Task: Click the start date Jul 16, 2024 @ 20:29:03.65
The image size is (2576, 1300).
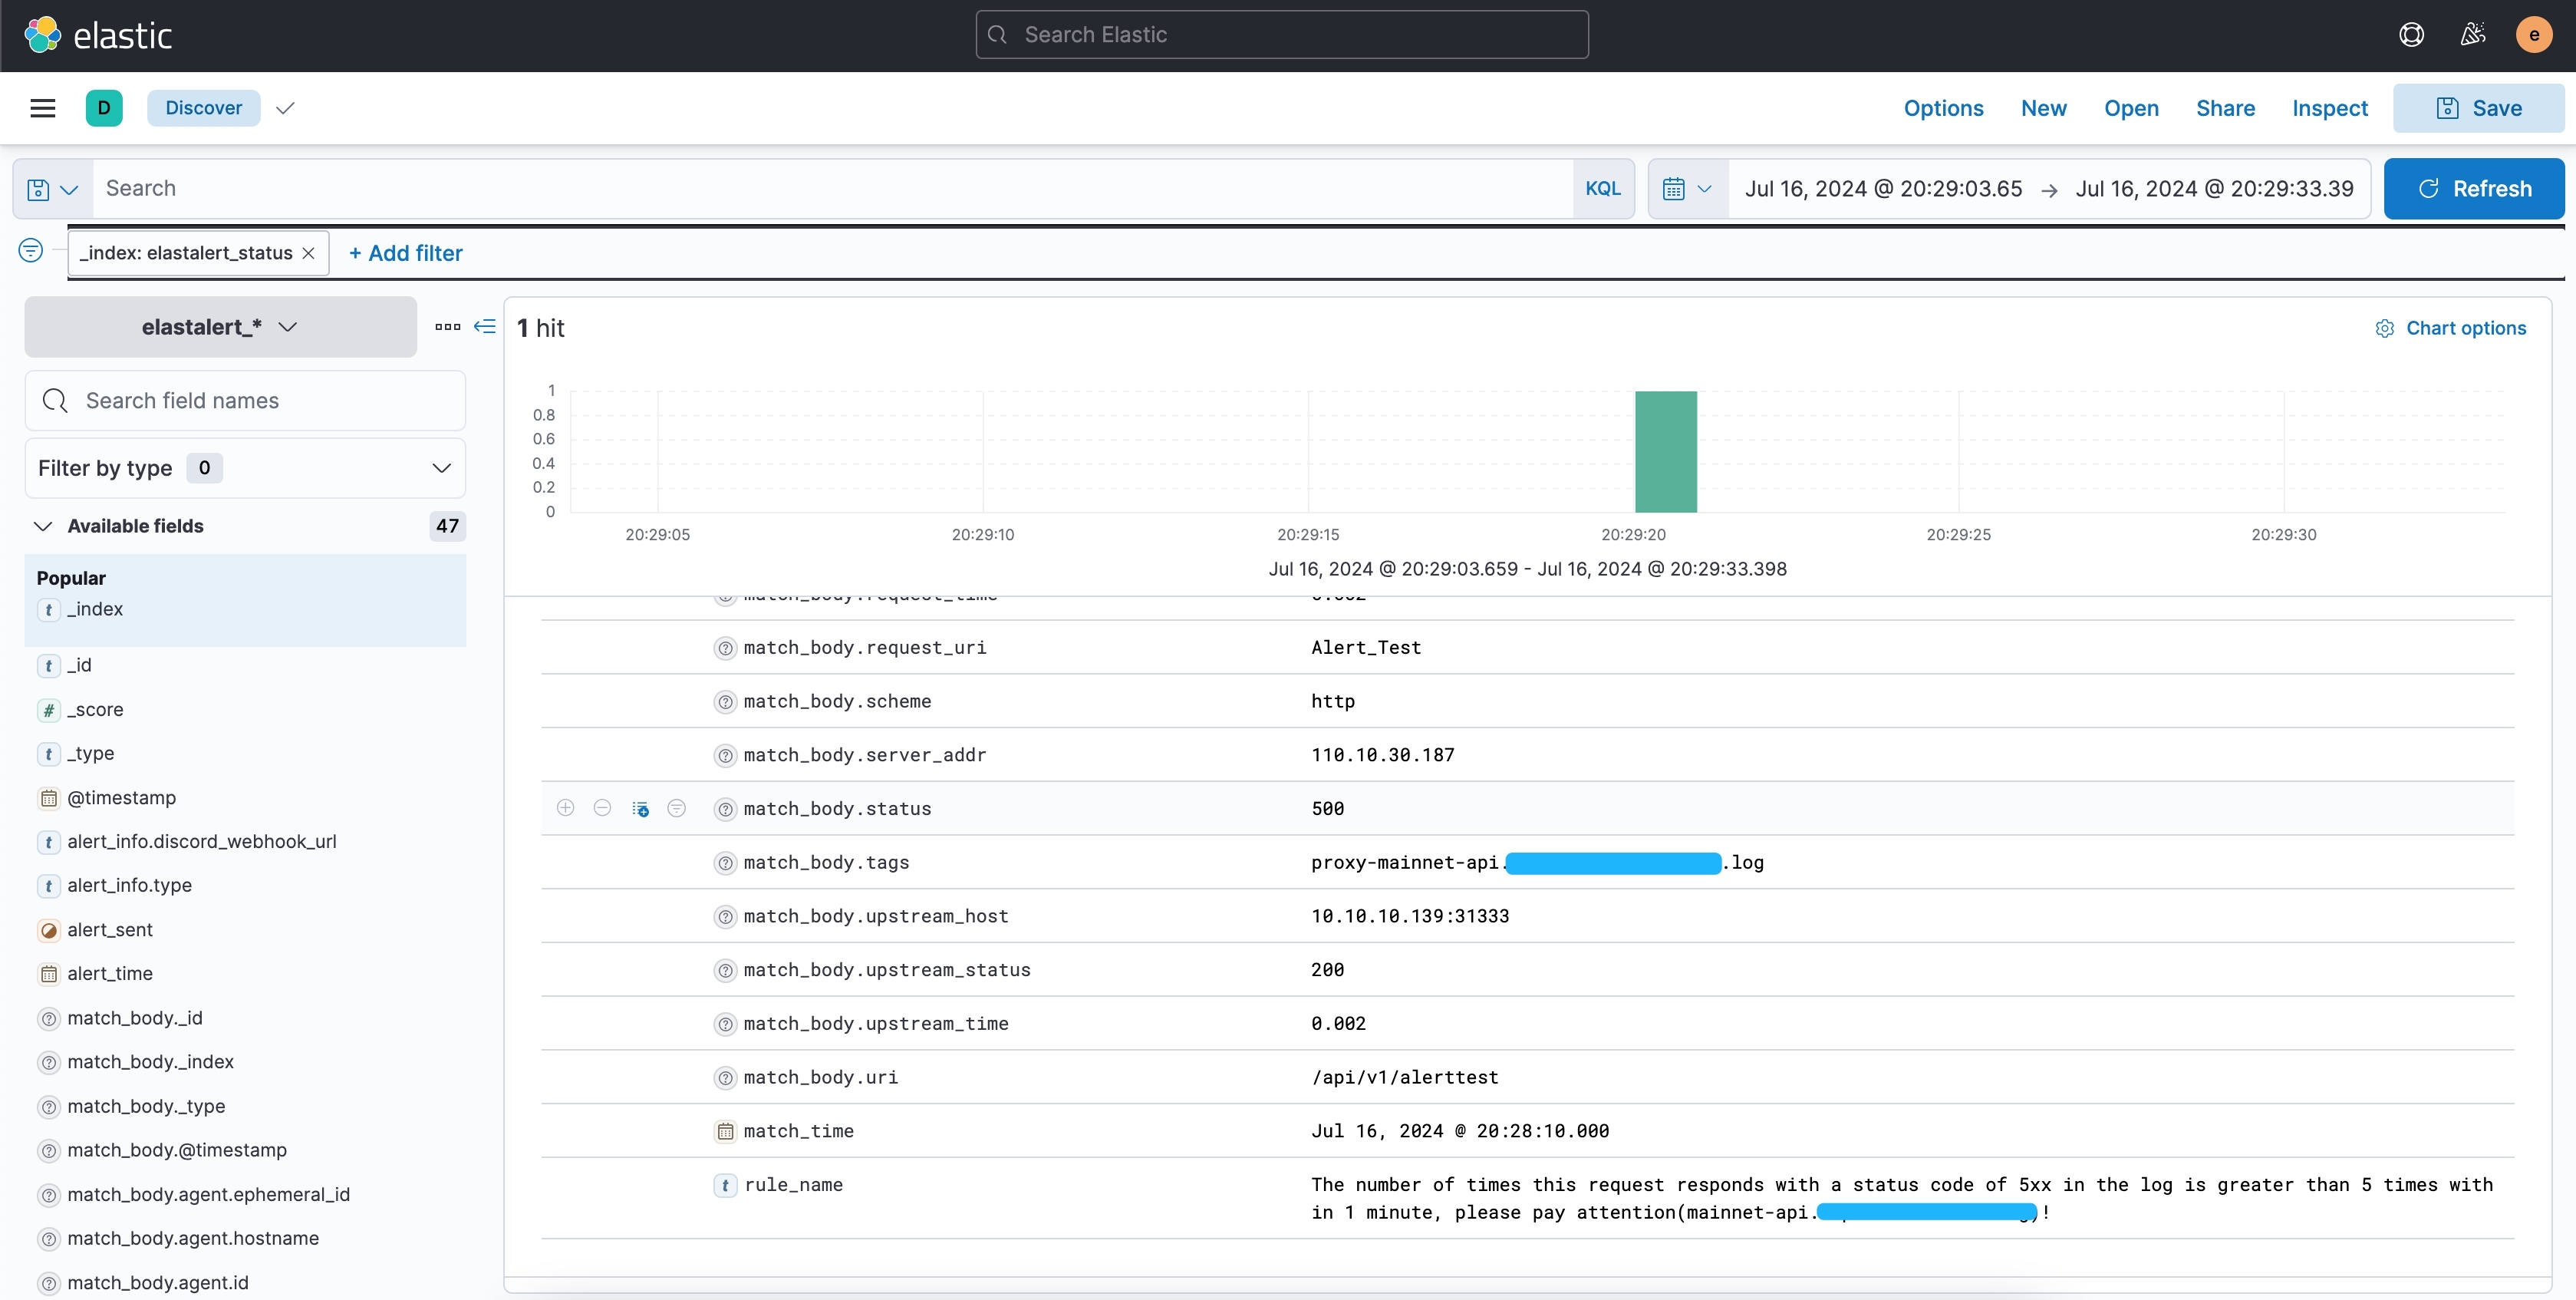Action: click(x=1883, y=189)
